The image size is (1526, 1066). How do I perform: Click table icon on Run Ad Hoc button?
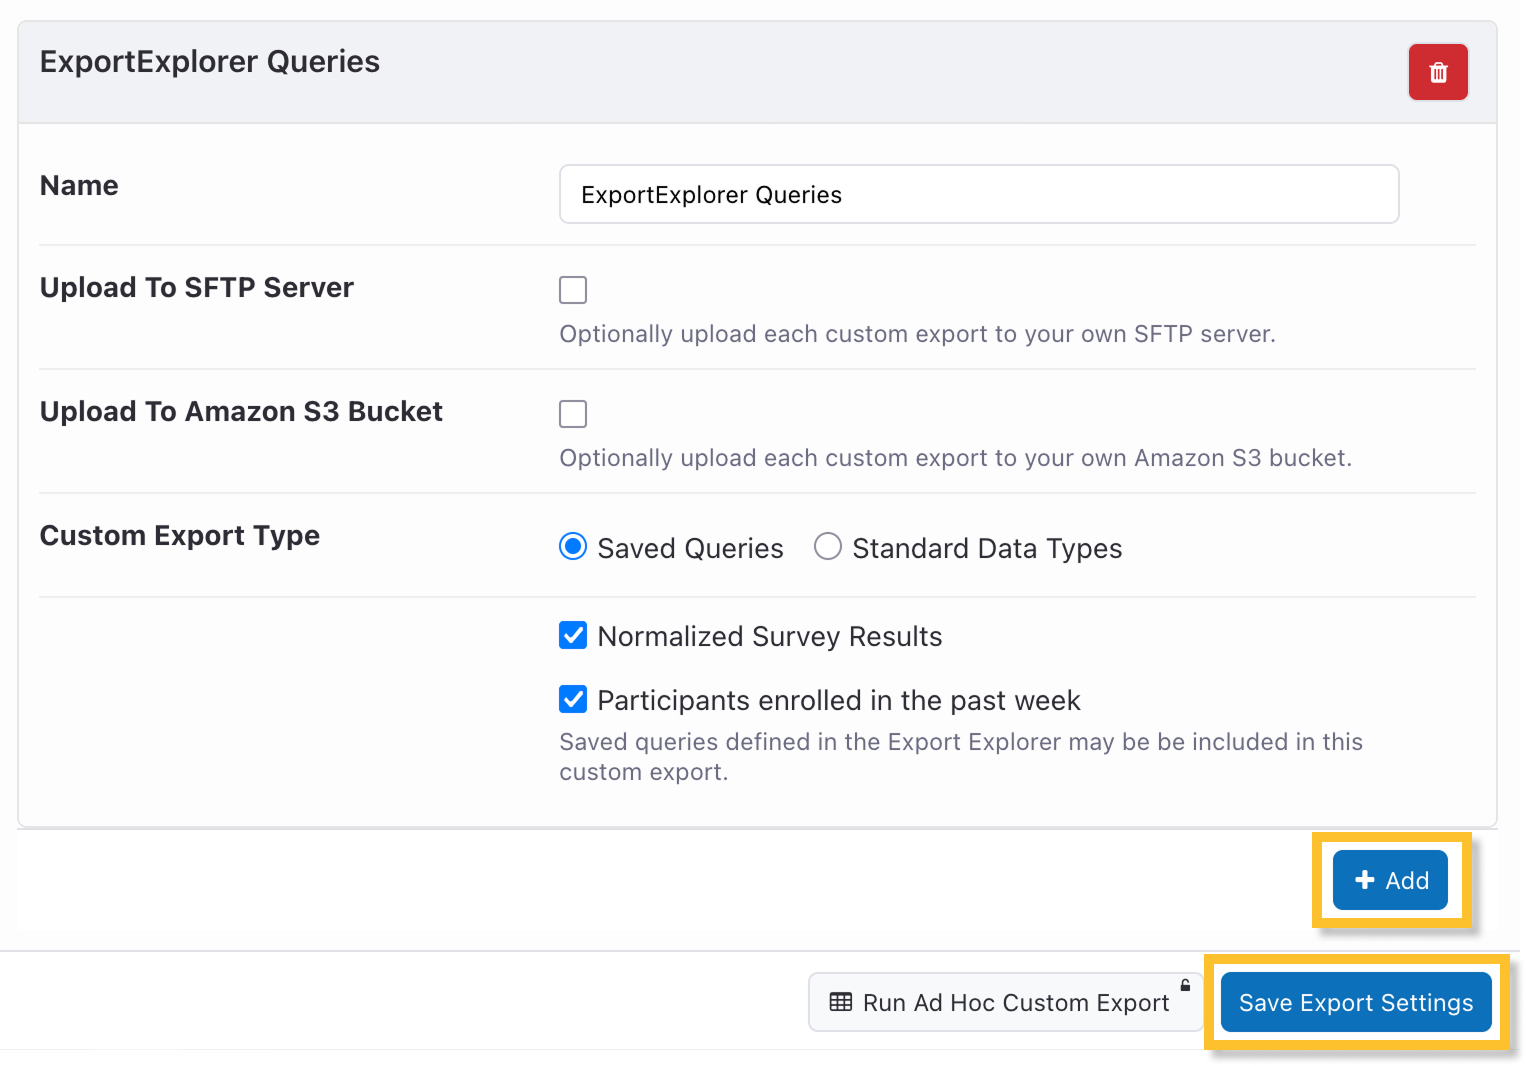pyautogui.click(x=841, y=1002)
